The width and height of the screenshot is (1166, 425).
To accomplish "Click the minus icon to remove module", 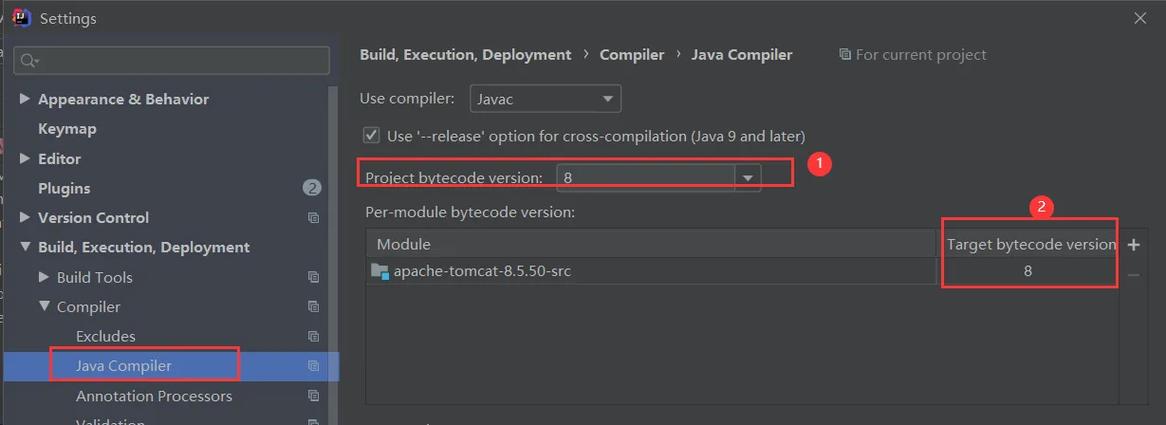I will (1133, 275).
